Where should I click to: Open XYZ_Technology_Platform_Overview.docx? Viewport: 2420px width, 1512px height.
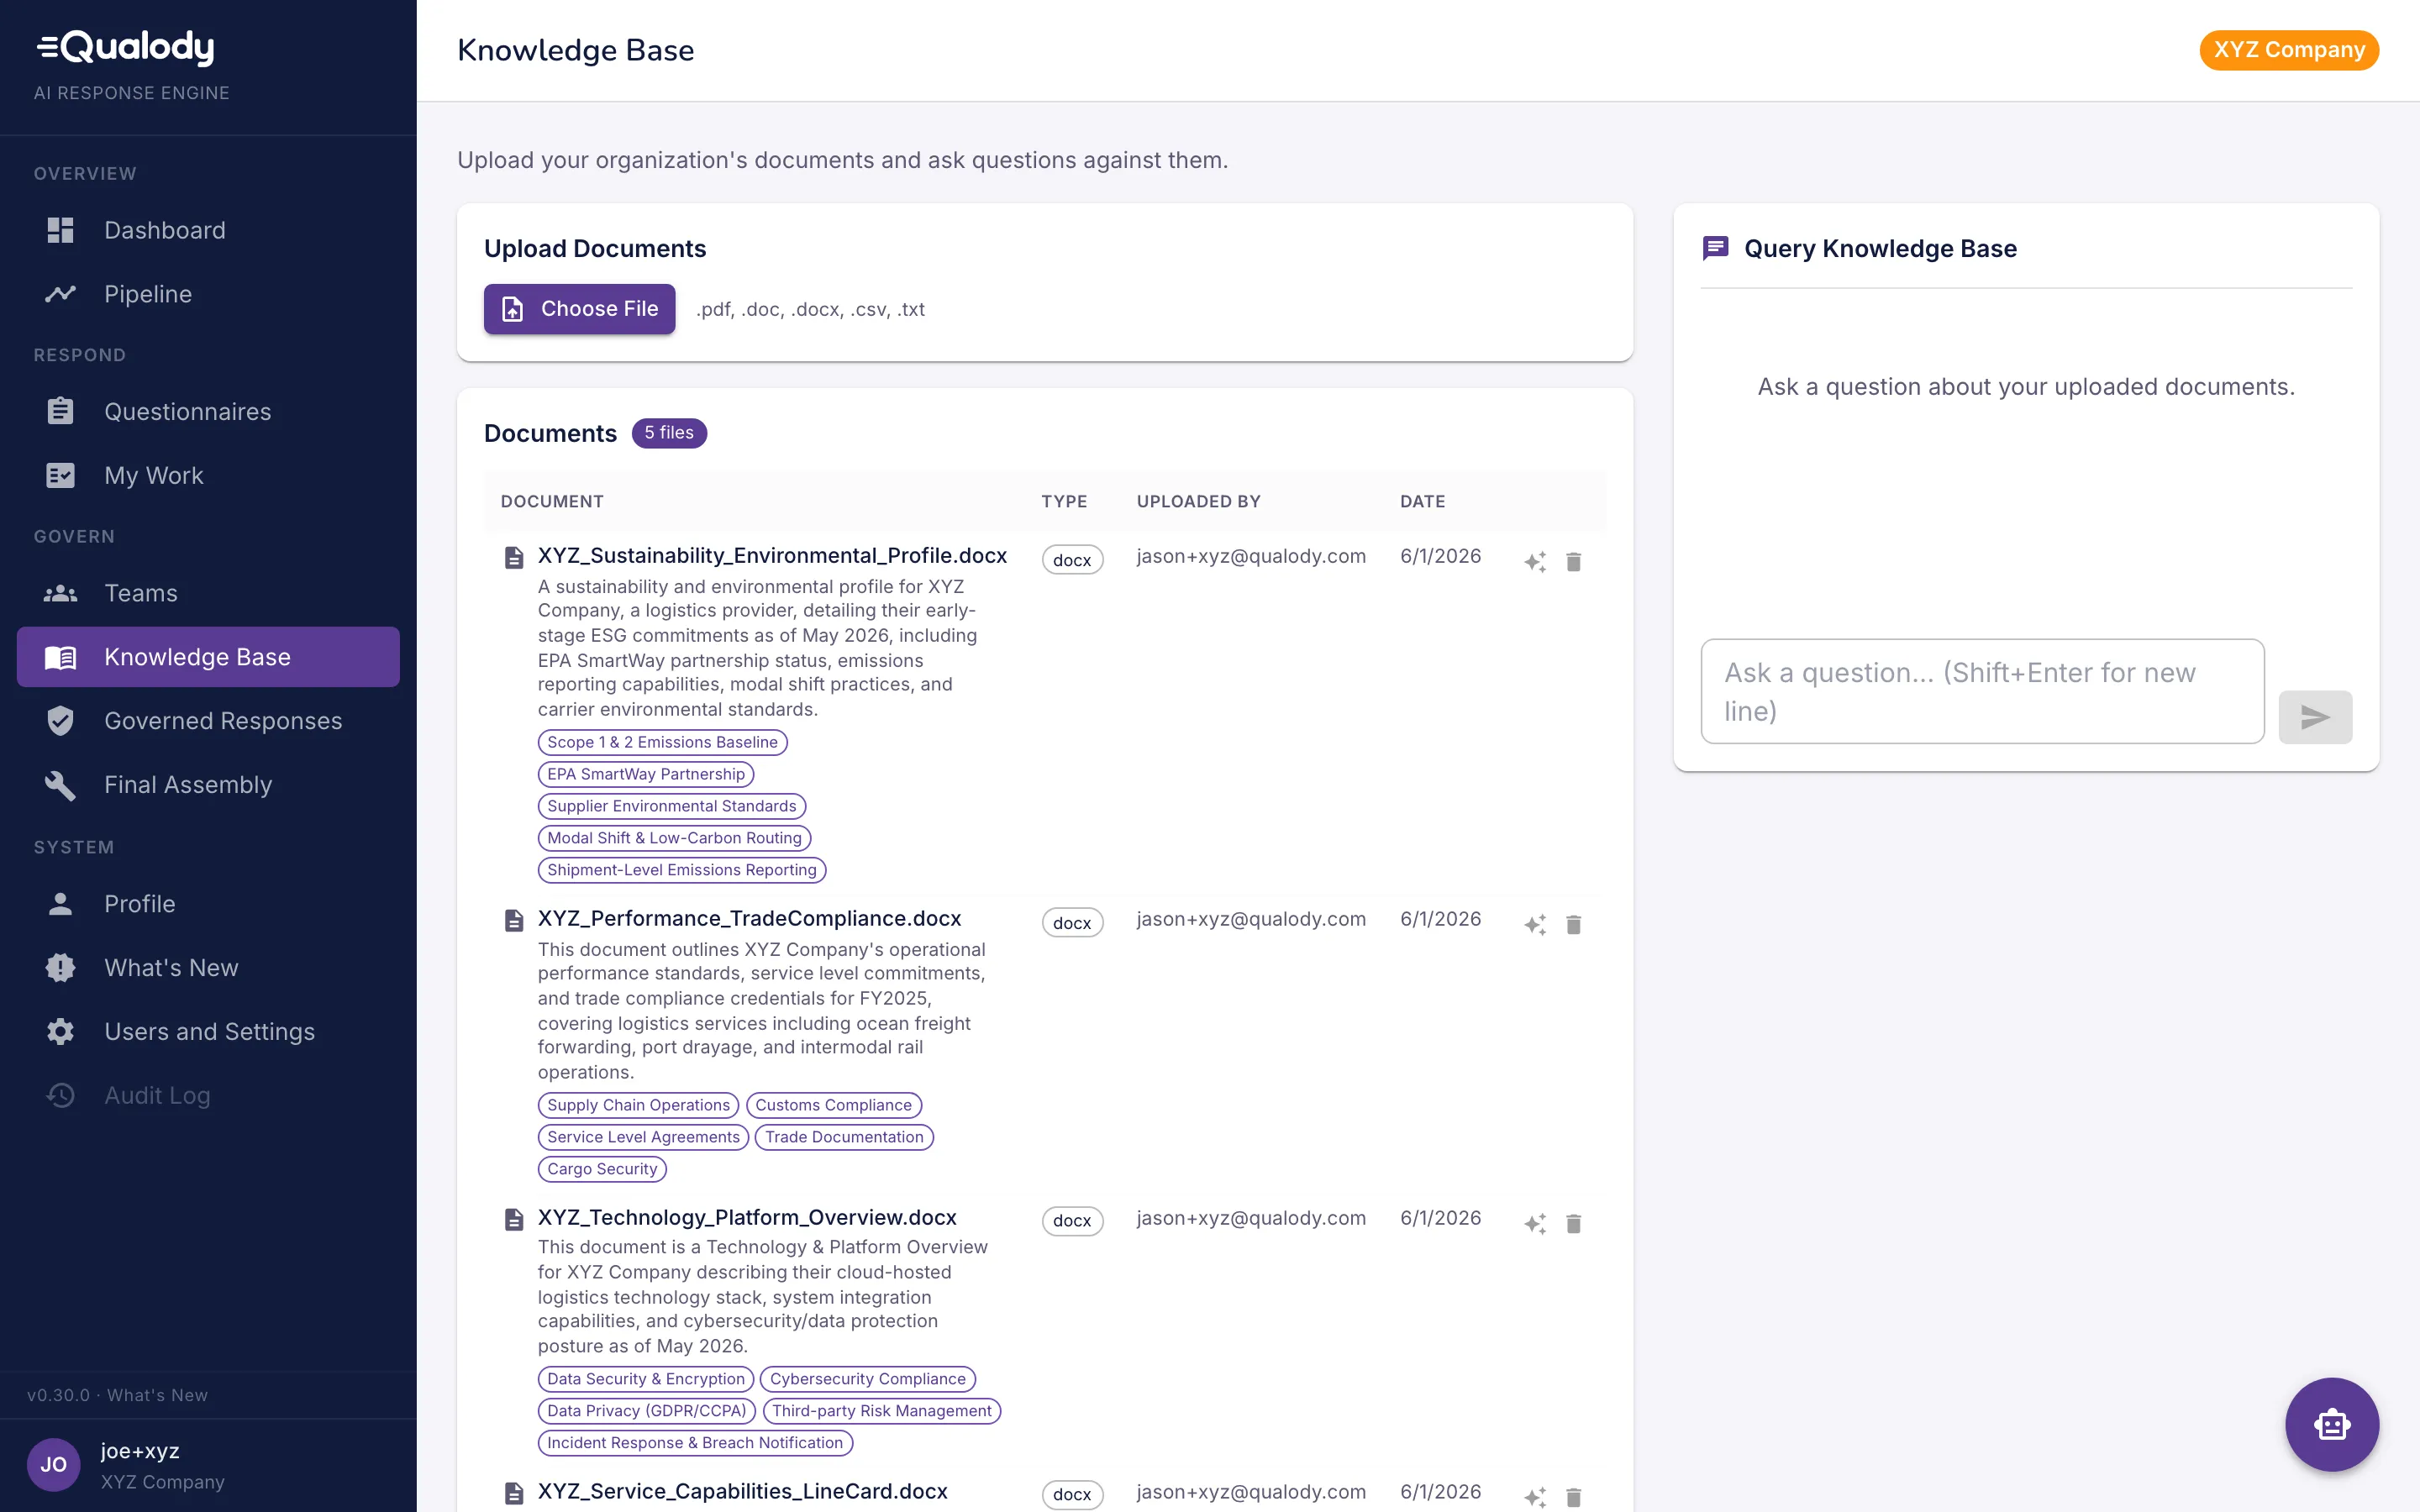tap(747, 1218)
